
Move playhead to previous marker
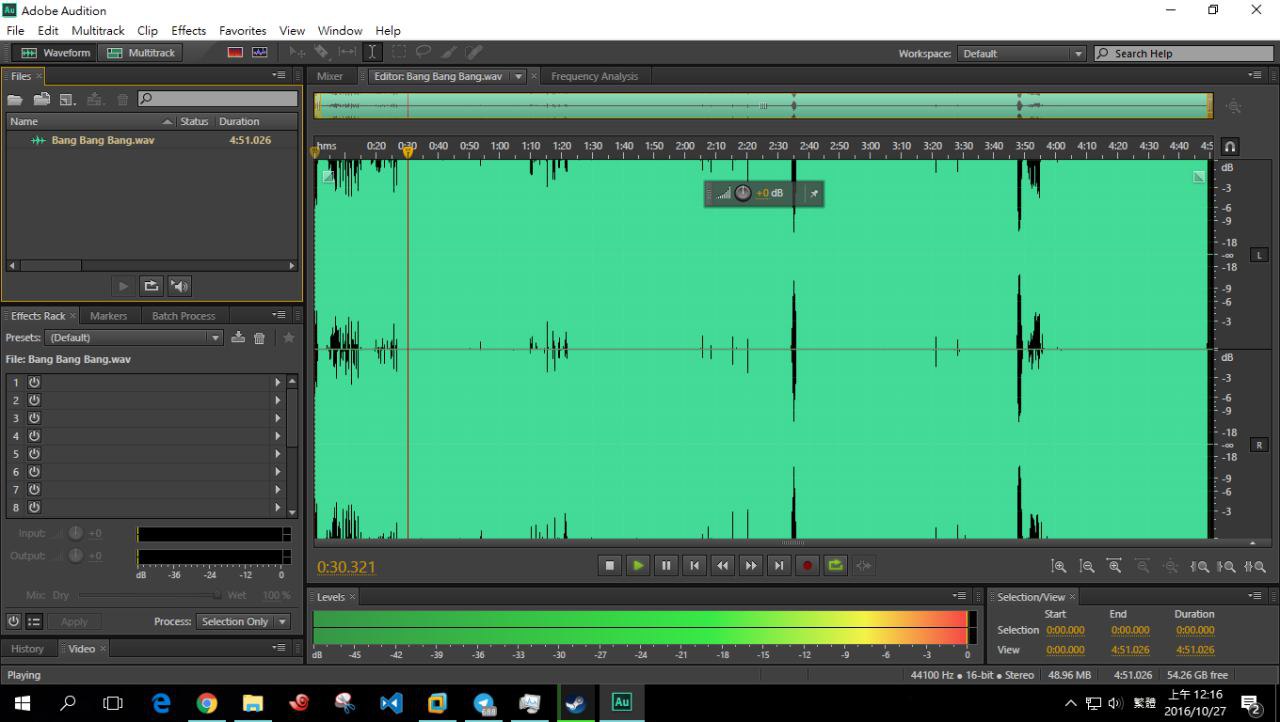[694, 565]
